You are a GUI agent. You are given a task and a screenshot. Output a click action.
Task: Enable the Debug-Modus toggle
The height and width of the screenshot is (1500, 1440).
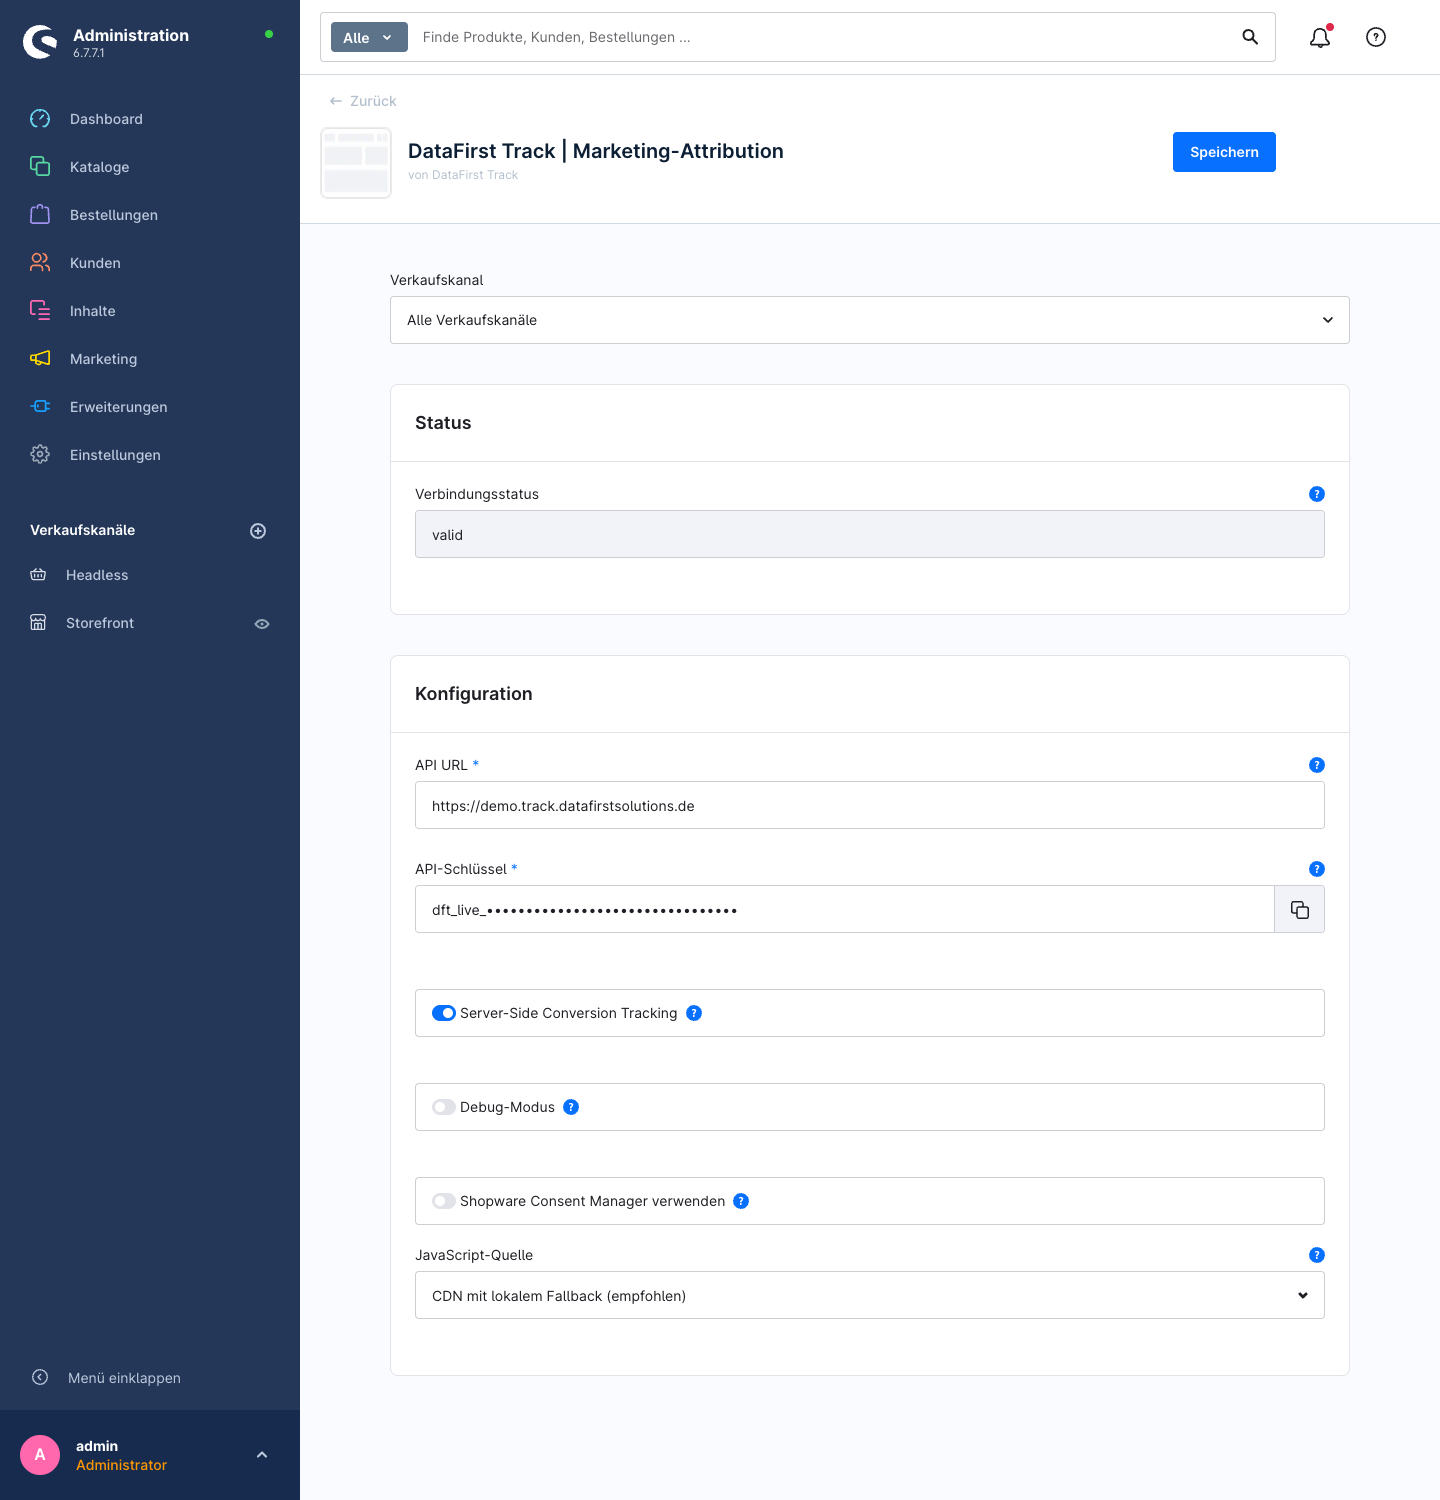coord(444,1107)
